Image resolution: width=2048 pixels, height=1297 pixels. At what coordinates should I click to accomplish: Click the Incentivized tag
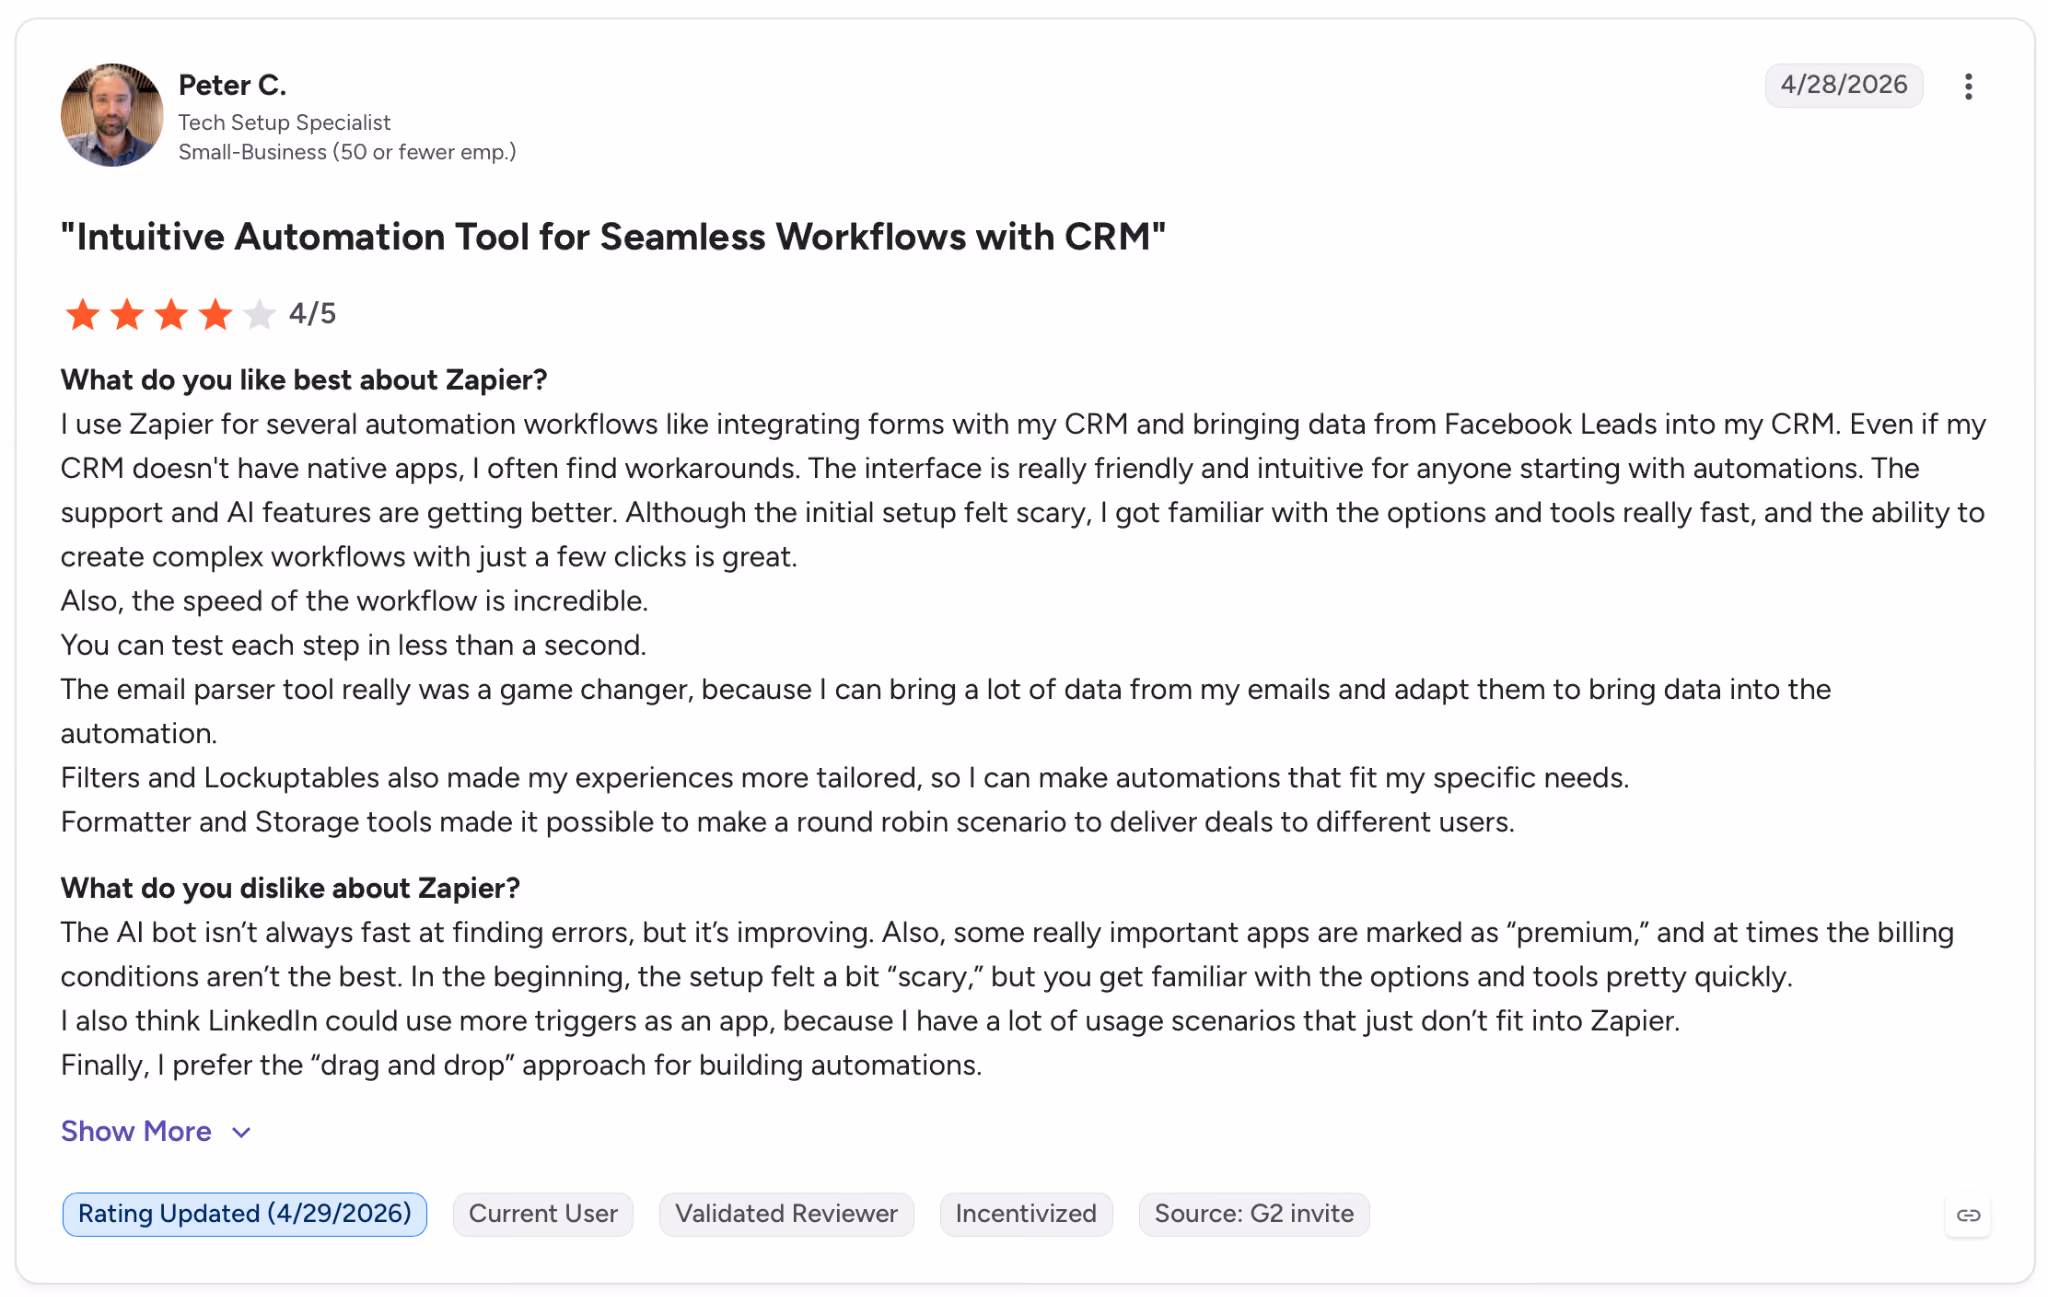point(1026,1214)
